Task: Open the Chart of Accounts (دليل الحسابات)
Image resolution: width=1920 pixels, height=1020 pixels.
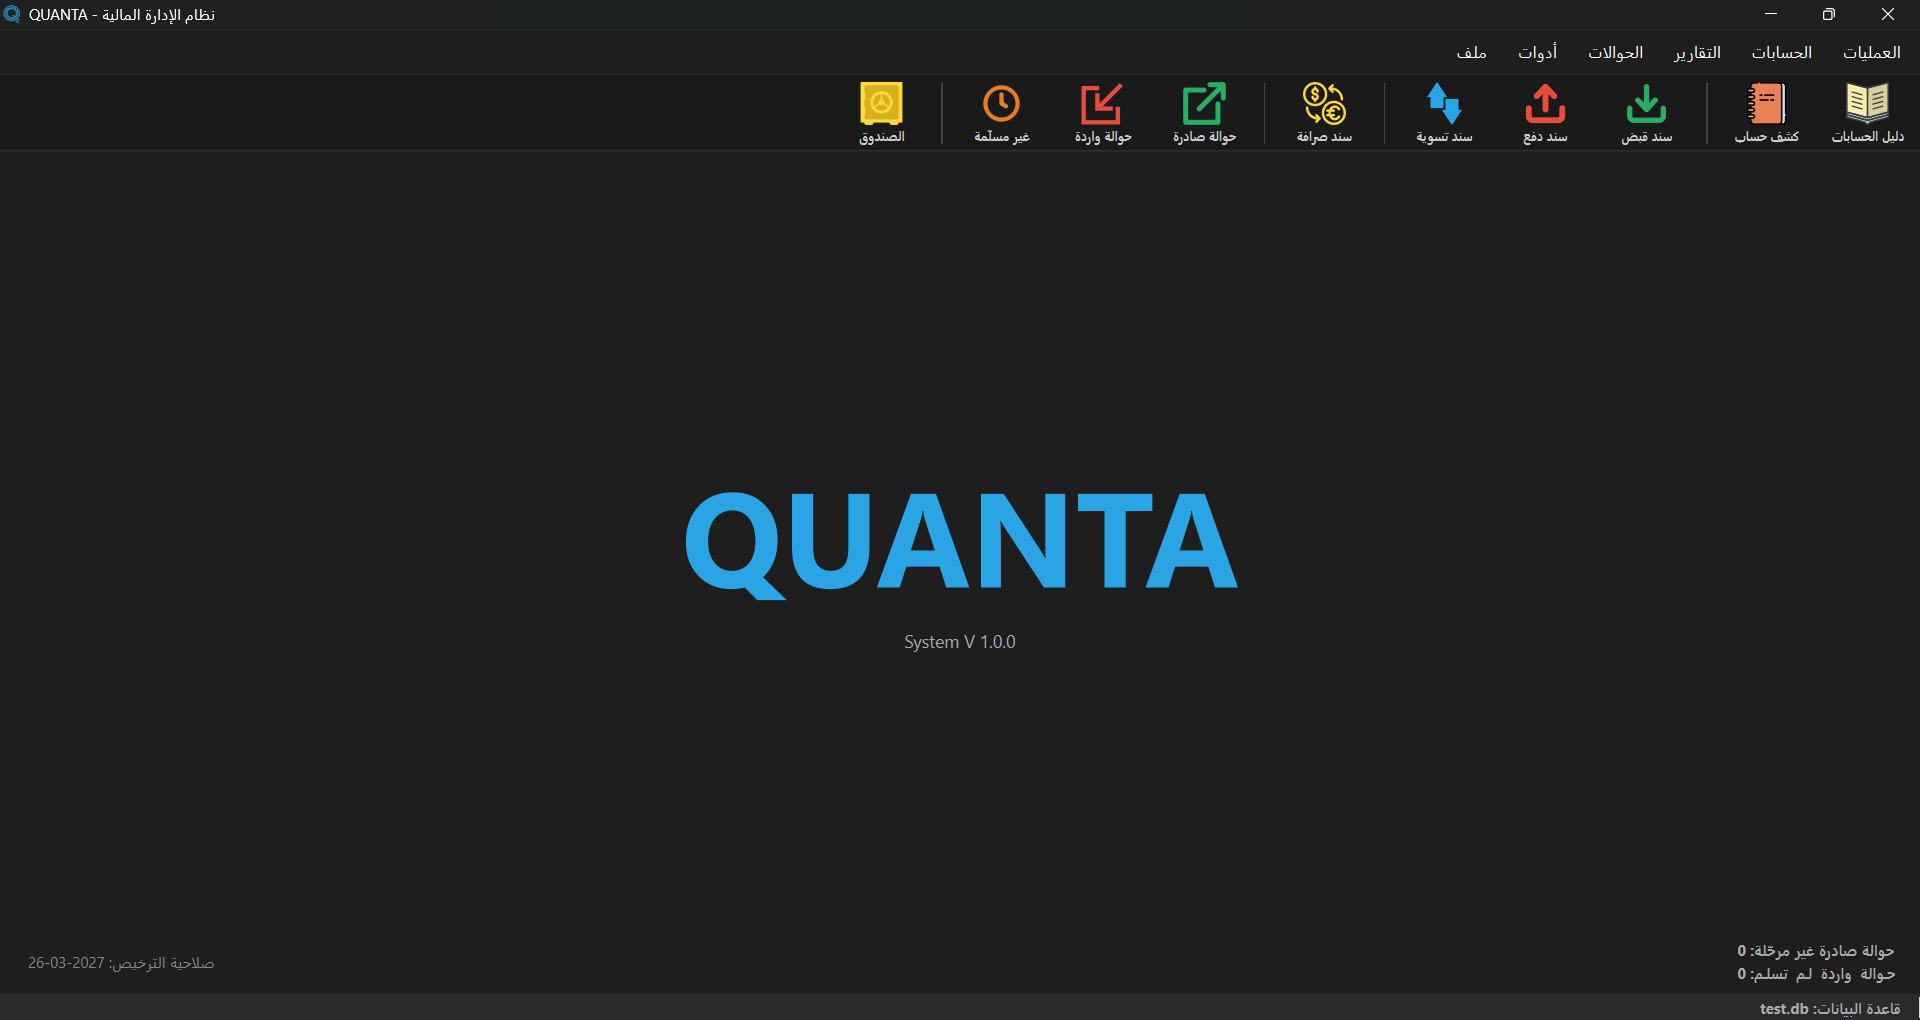Action: pyautogui.click(x=1867, y=113)
